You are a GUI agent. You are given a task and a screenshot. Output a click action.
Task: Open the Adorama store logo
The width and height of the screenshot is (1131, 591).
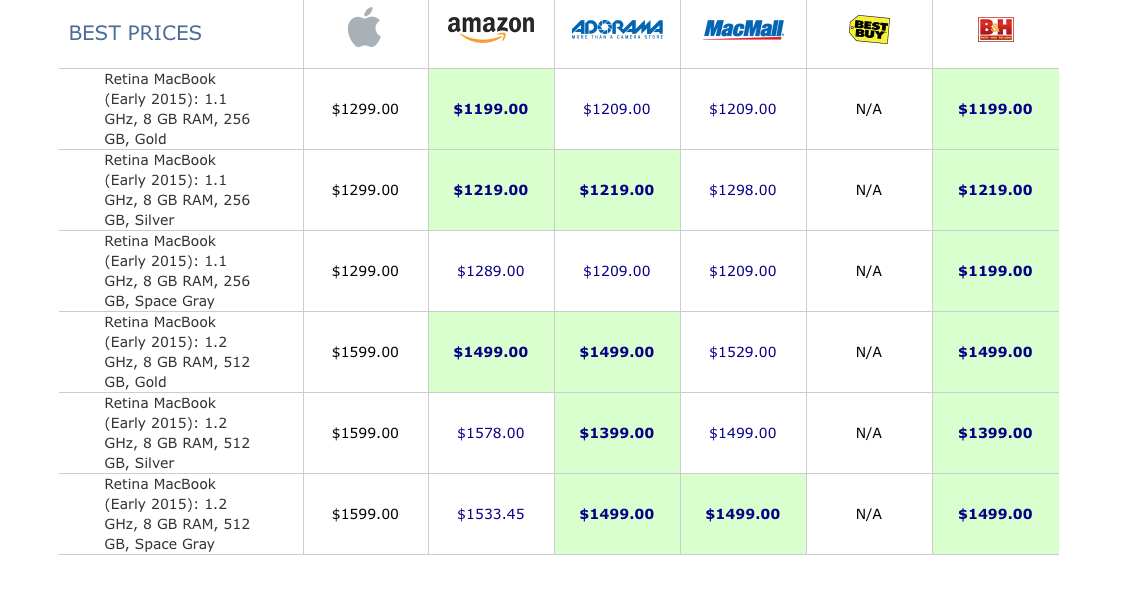pyautogui.click(x=617, y=30)
